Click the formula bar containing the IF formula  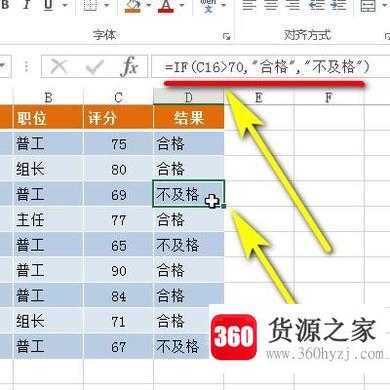(270, 67)
